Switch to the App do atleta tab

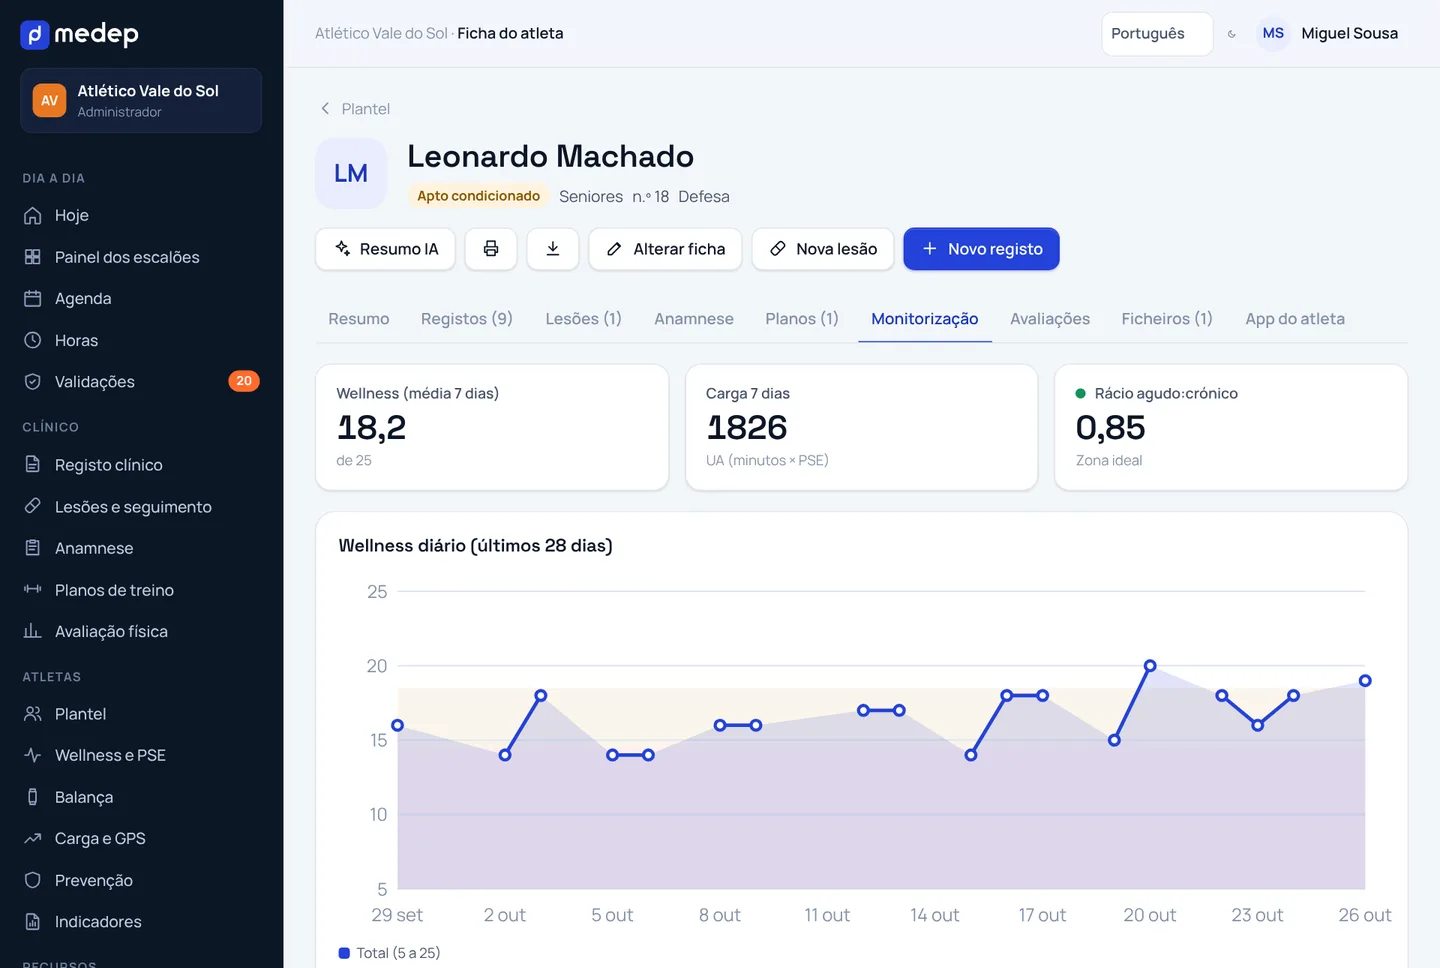(1295, 319)
